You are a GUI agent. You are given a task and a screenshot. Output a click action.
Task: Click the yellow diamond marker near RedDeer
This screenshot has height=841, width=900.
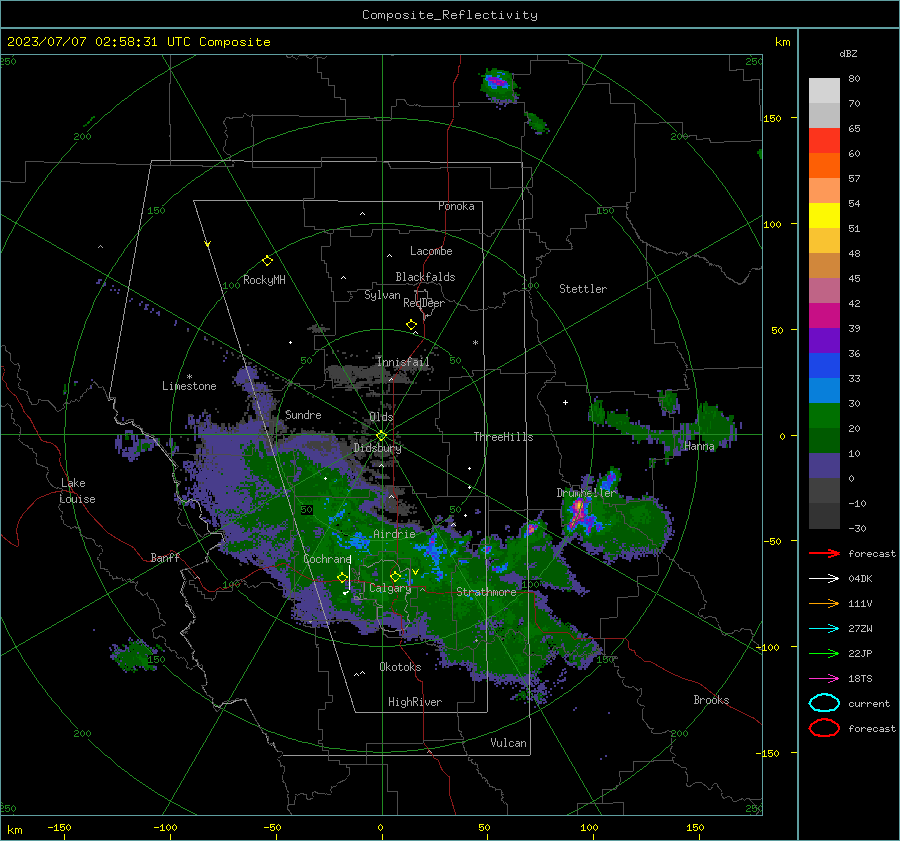tap(411, 325)
